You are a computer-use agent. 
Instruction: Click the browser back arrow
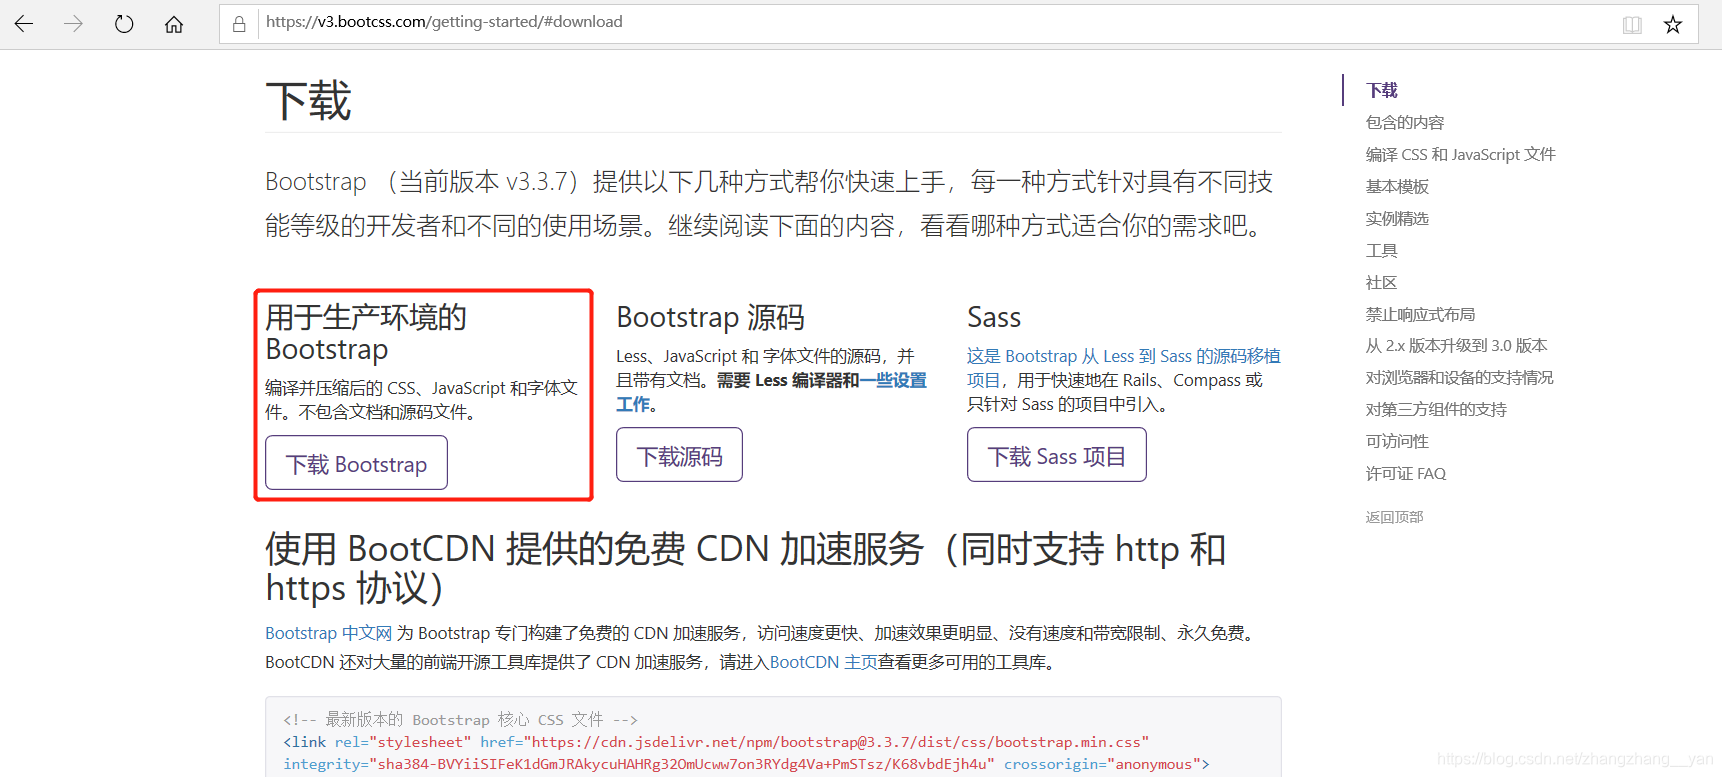point(24,24)
